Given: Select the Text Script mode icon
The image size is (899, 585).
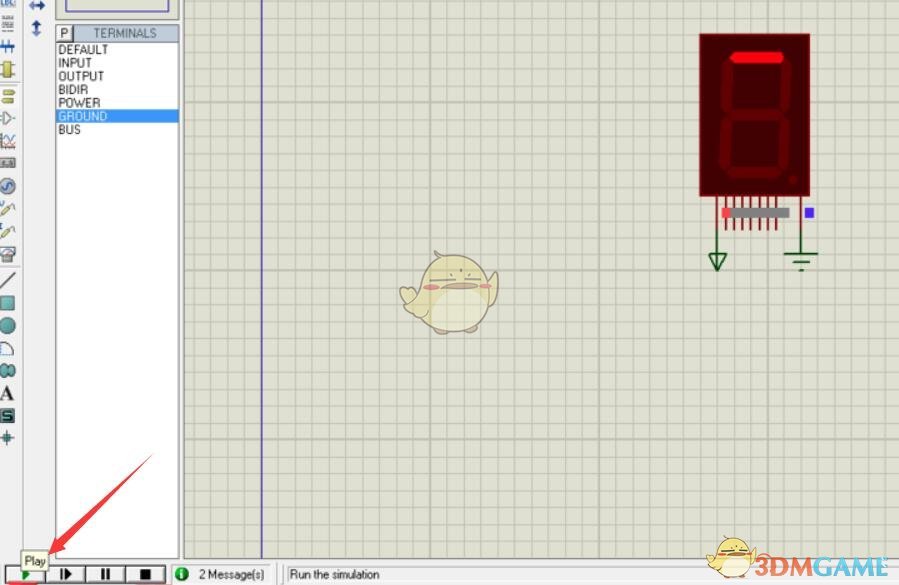Looking at the screenshot, I should [x=7, y=23].
